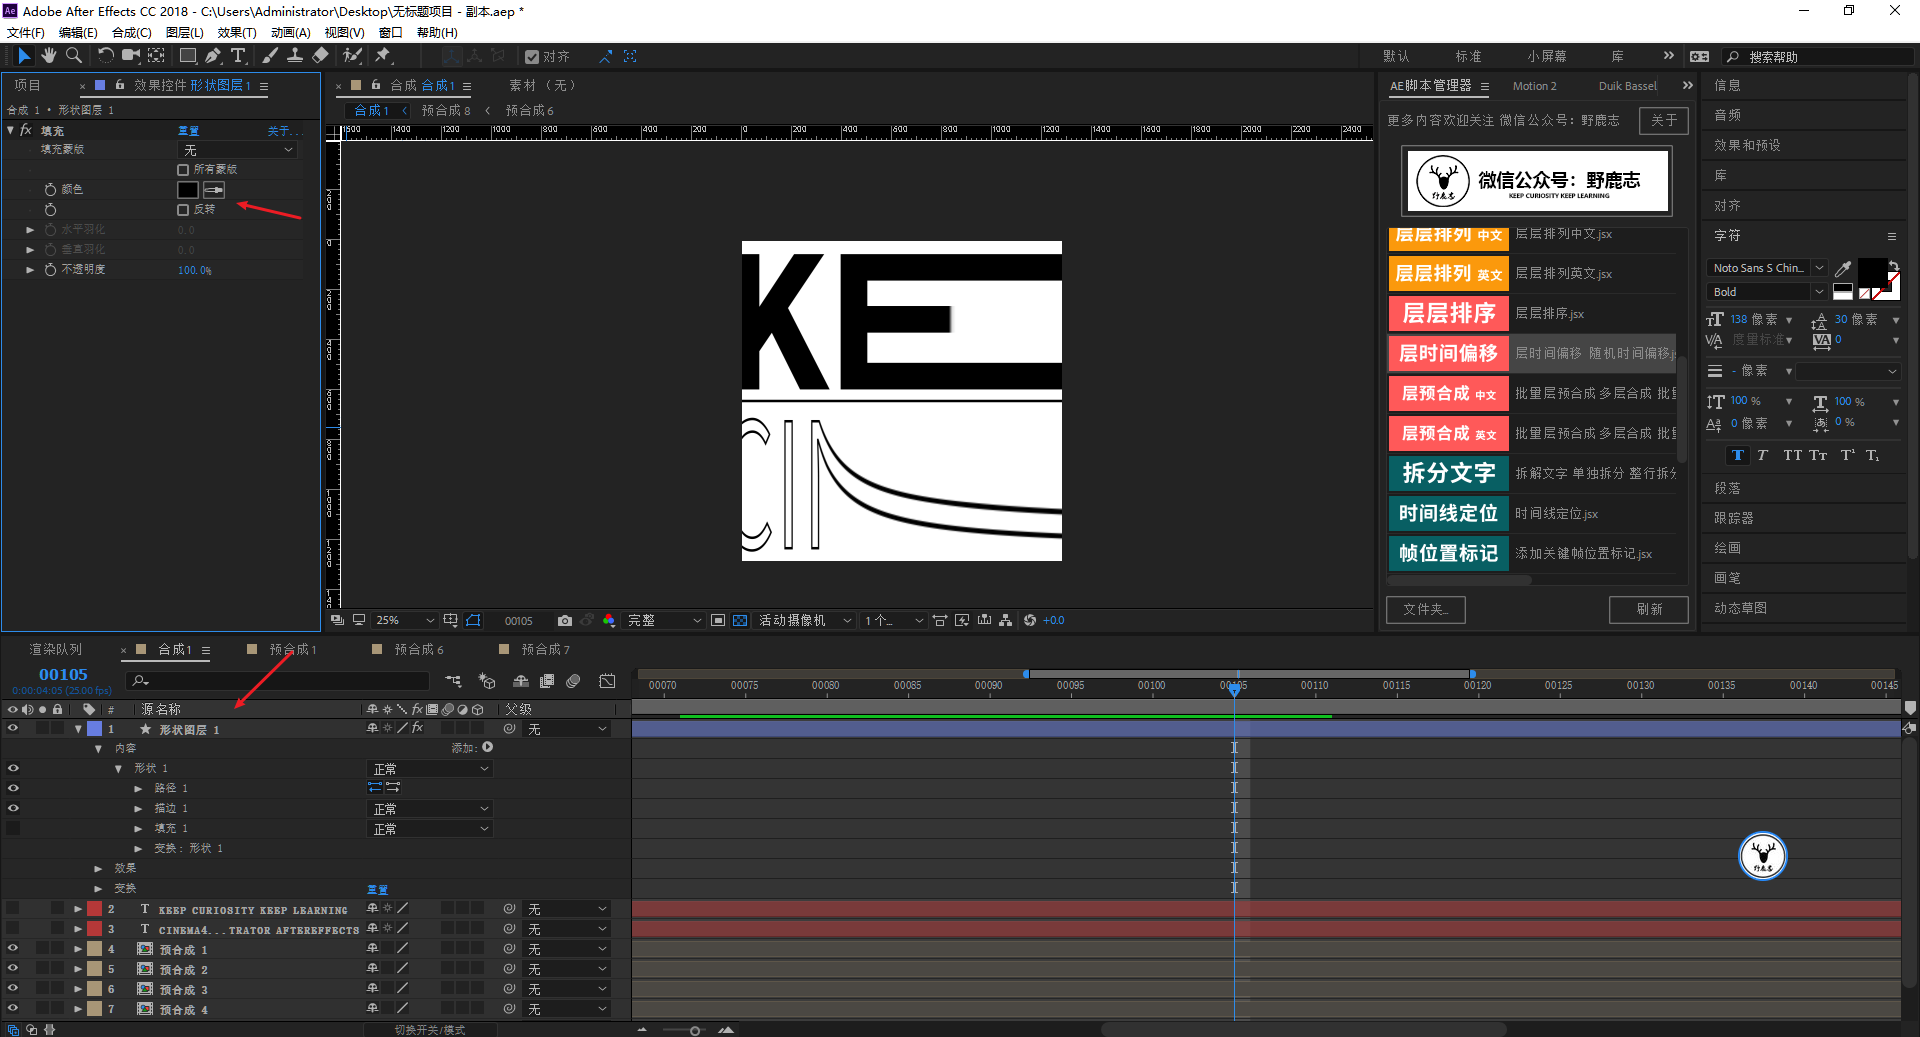The height and width of the screenshot is (1037, 1920).
Task: Click the 刷新 refresh button
Action: point(1648,609)
